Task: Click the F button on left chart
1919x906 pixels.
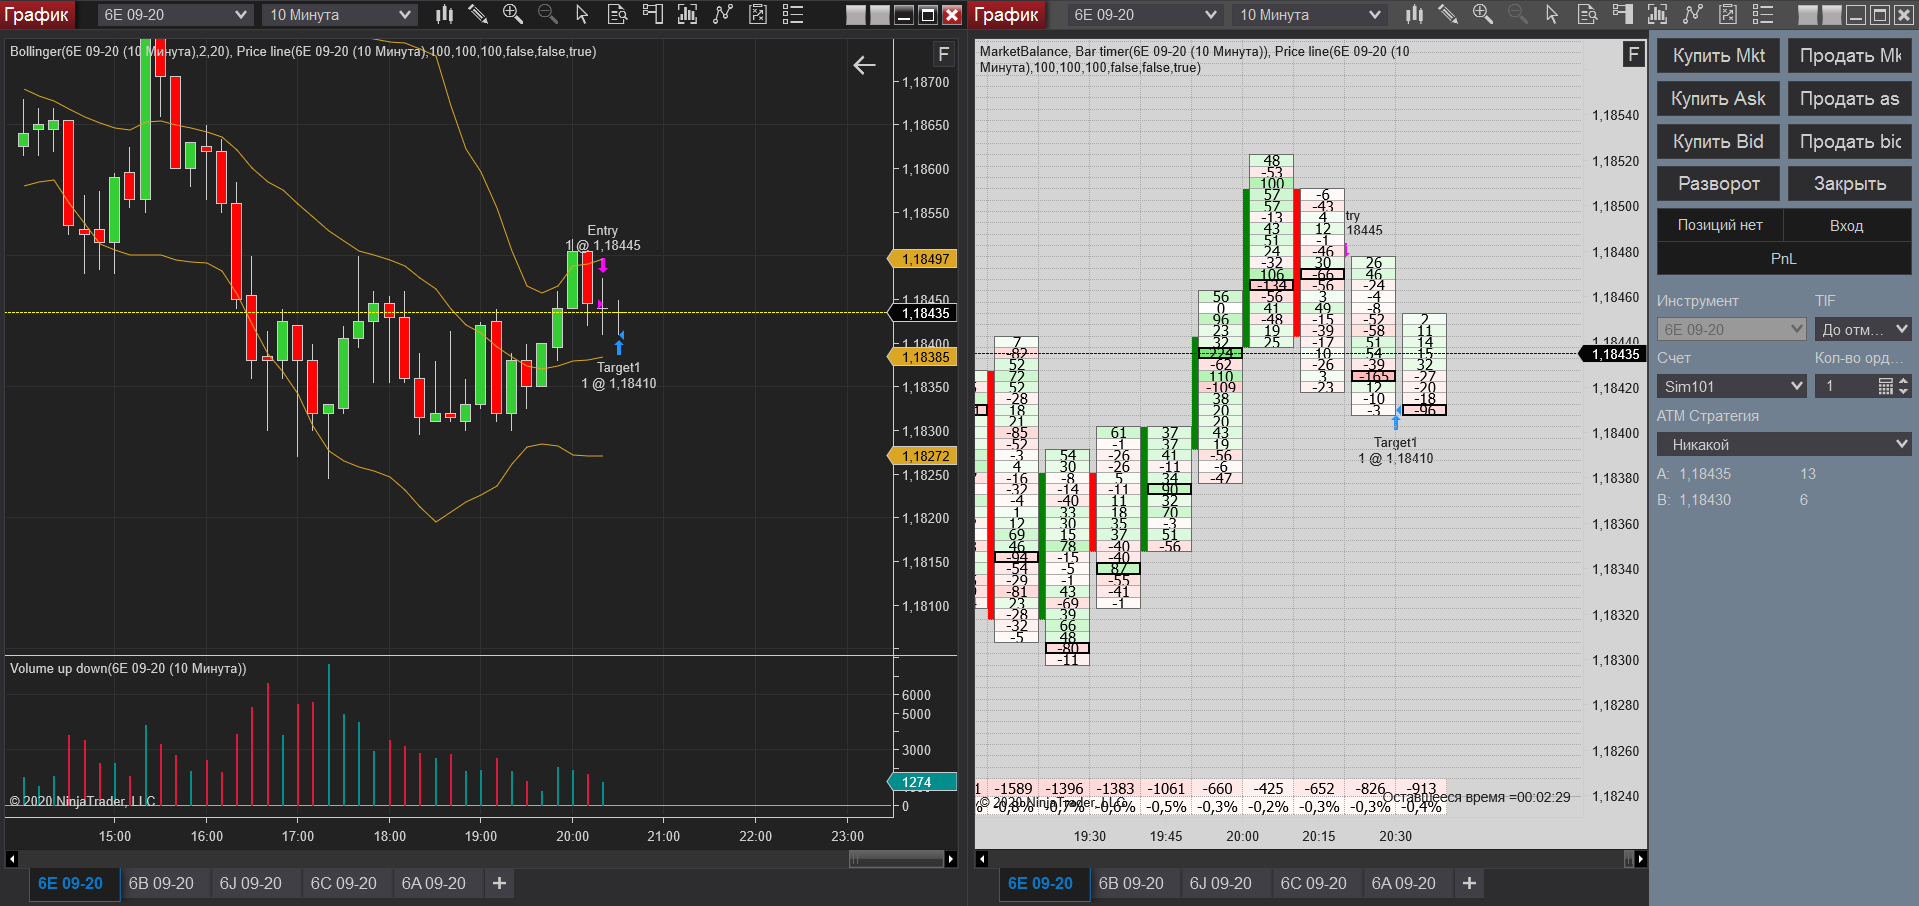Action: [x=943, y=54]
